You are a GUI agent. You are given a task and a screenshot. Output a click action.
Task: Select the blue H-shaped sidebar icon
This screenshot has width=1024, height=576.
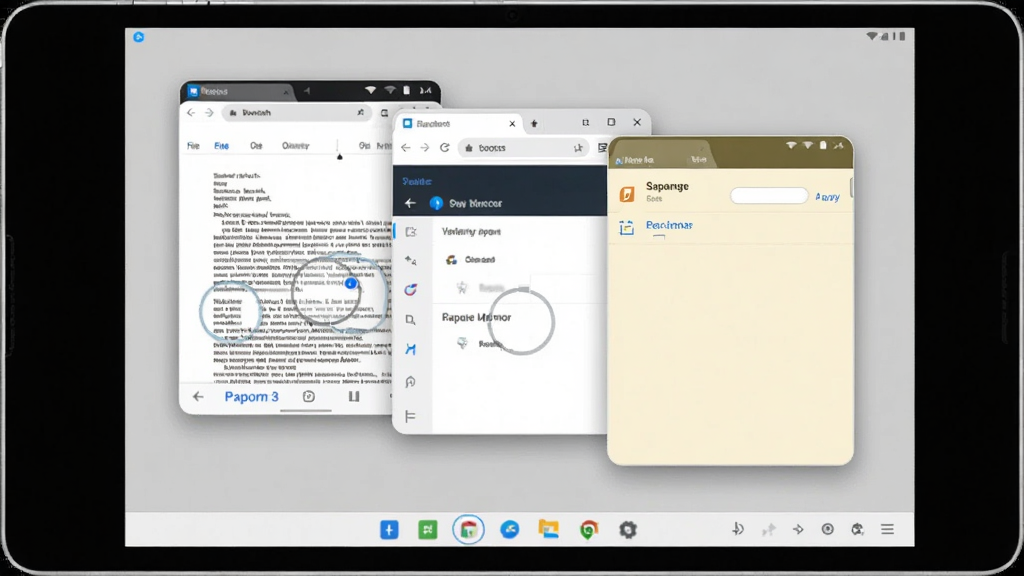tap(410, 349)
